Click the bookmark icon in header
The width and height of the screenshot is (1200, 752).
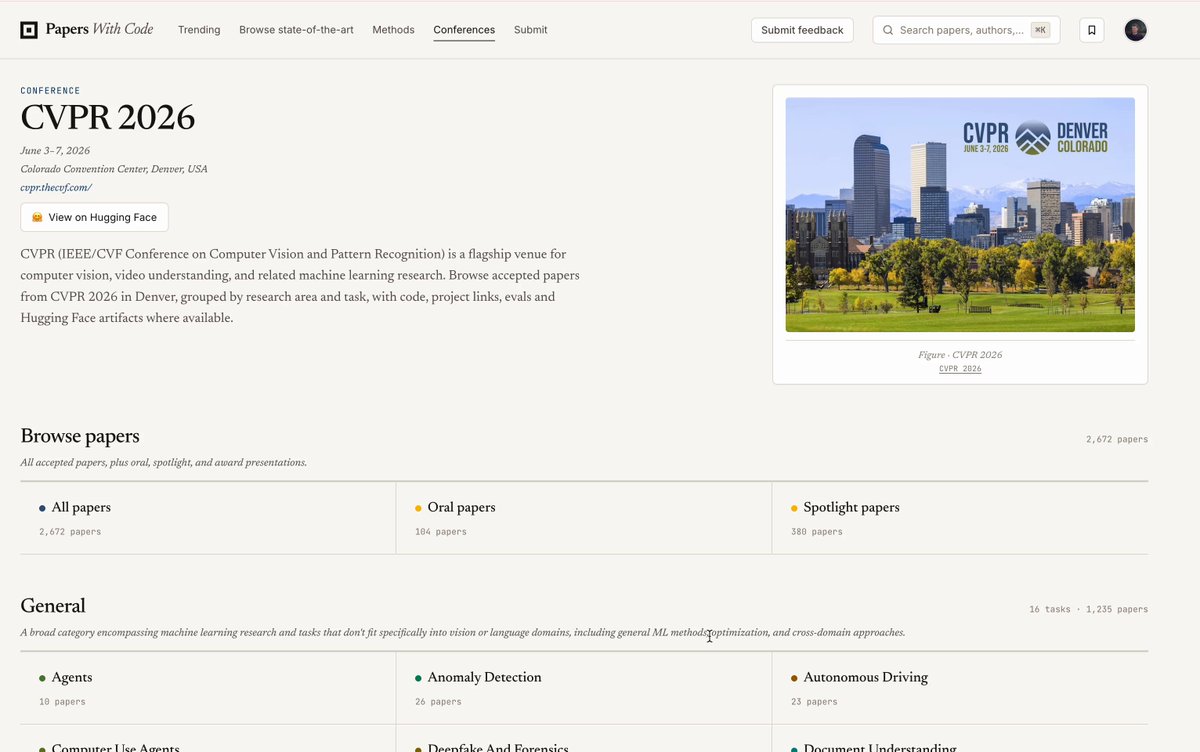point(1092,30)
